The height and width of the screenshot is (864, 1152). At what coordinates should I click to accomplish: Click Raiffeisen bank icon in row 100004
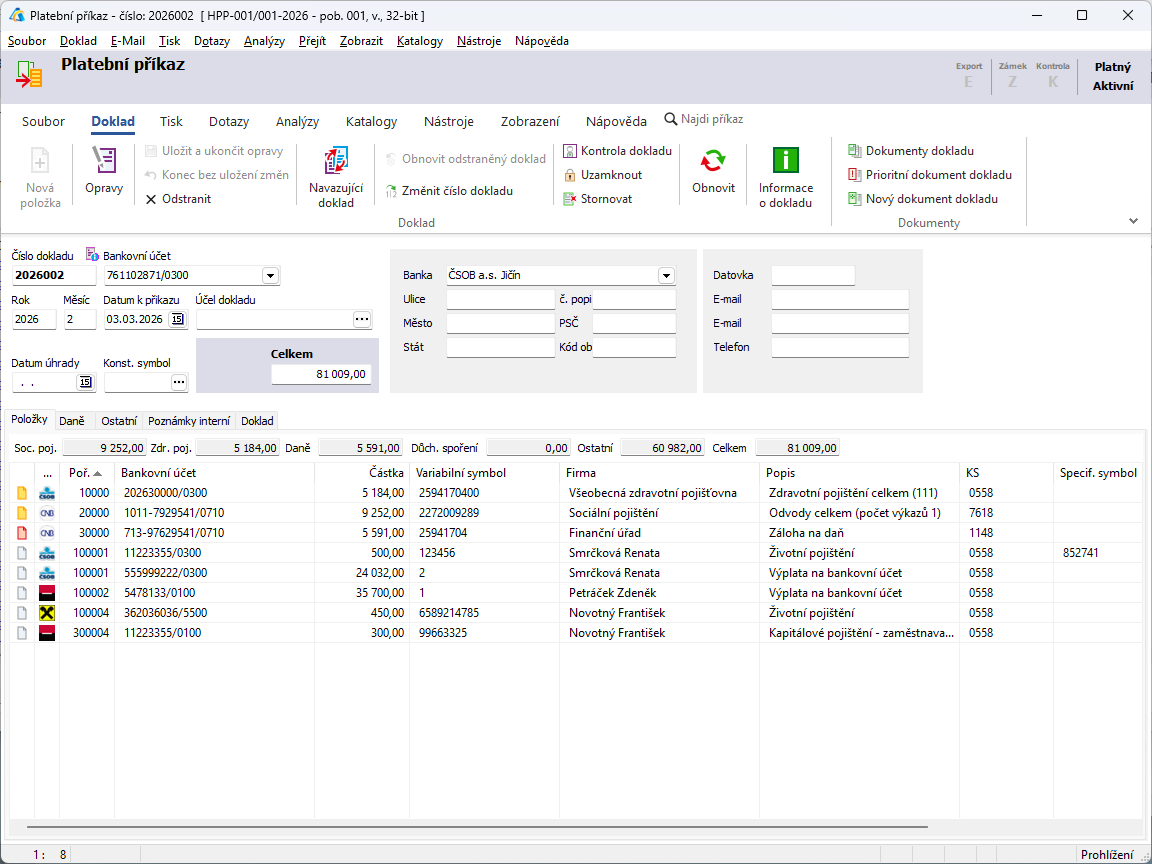click(x=47, y=613)
